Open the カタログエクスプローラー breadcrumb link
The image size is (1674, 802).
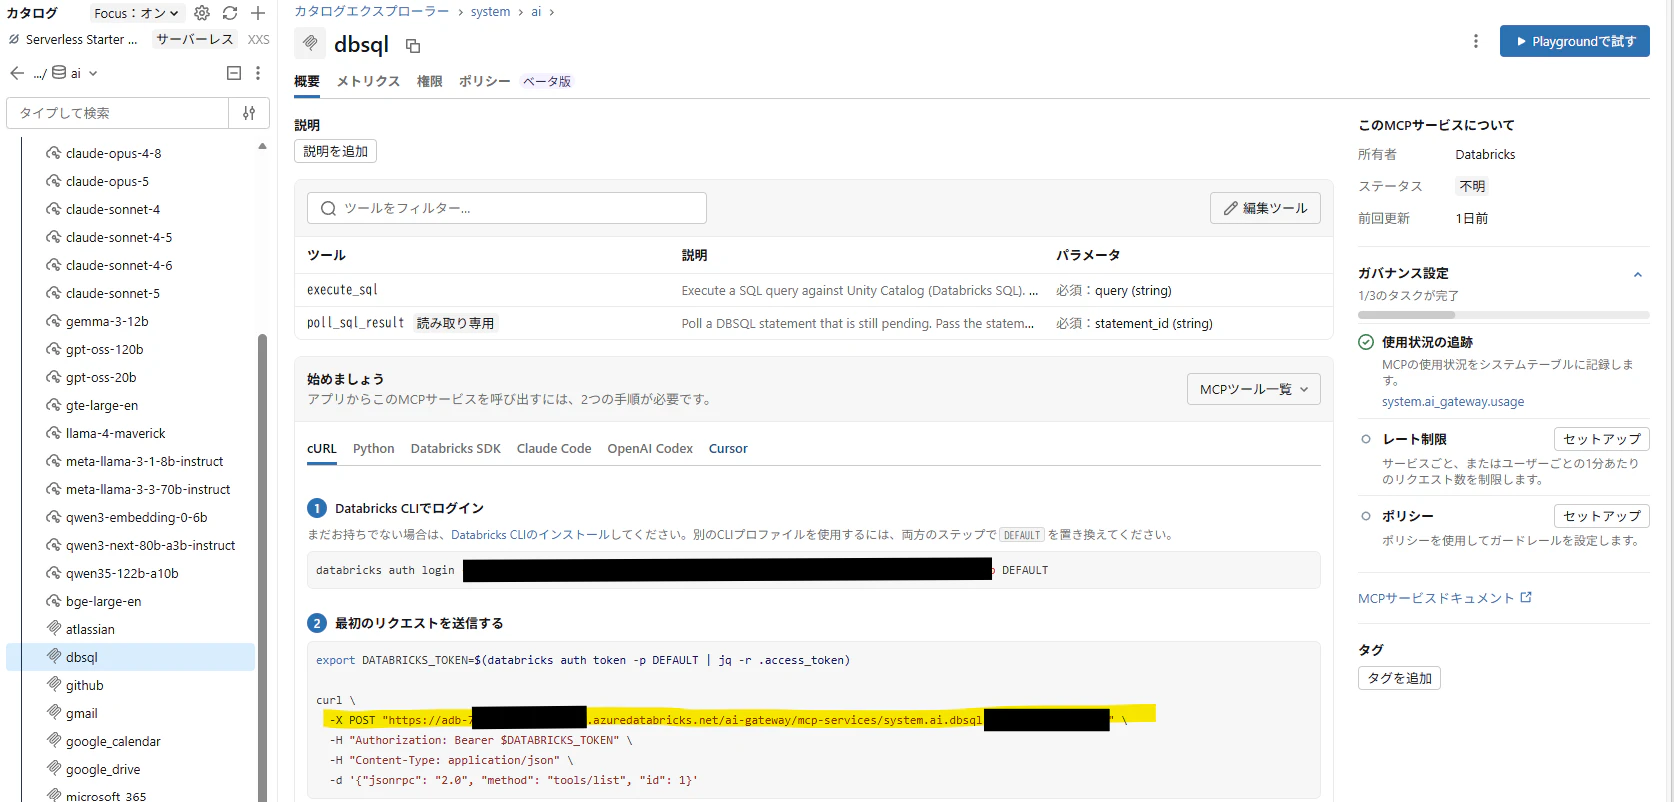(372, 12)
